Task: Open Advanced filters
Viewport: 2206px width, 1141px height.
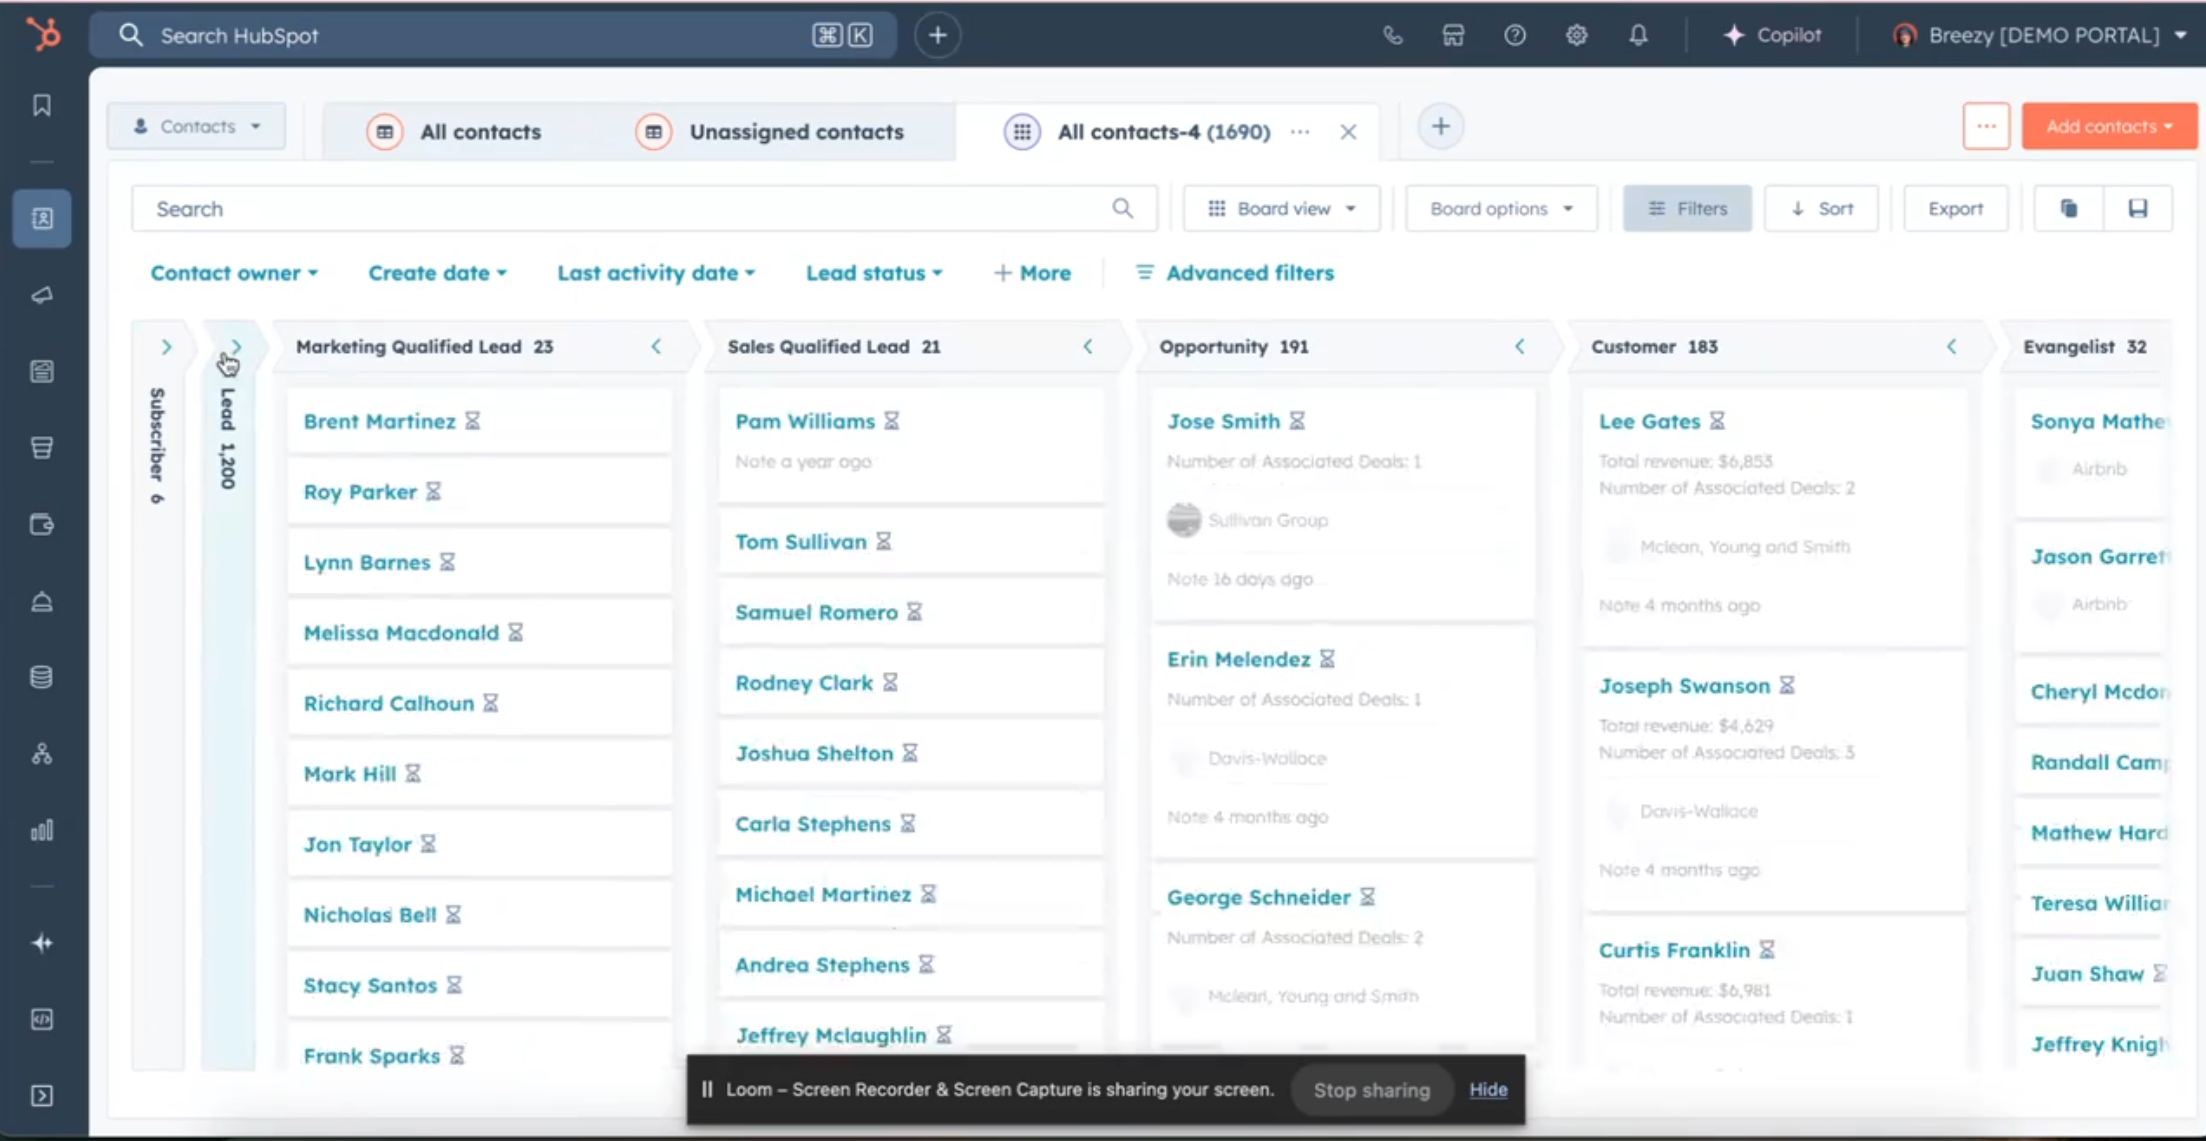Action: (1235, 273)
